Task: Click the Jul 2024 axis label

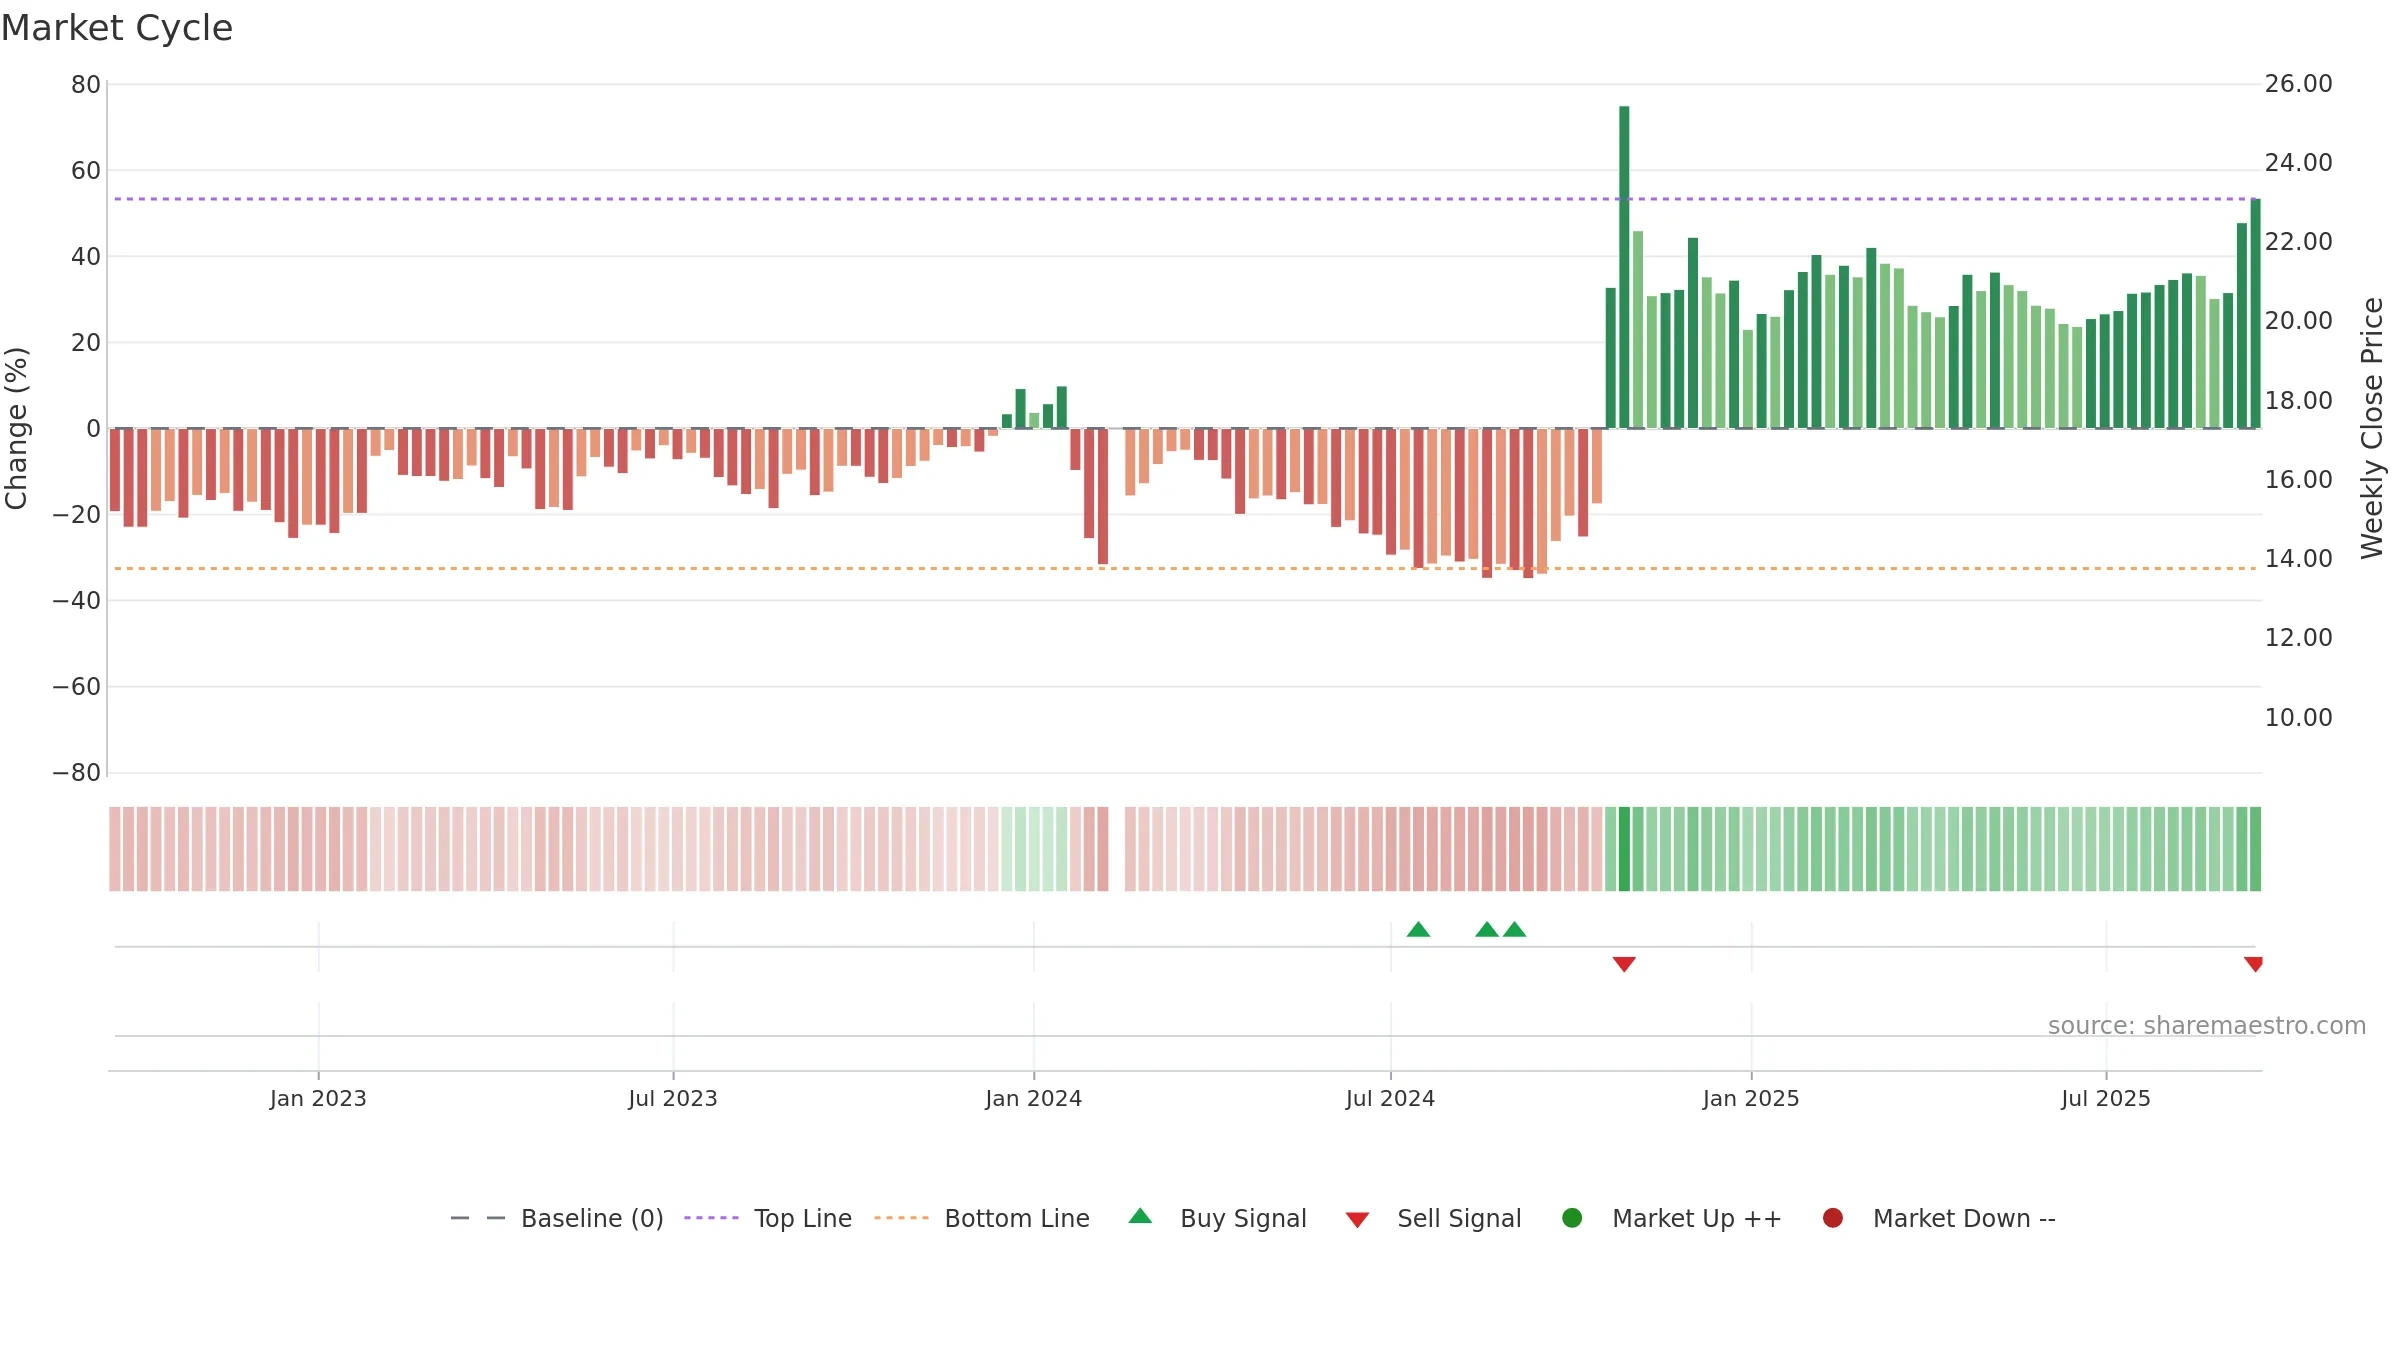Action: [x=1390, y=1099]
